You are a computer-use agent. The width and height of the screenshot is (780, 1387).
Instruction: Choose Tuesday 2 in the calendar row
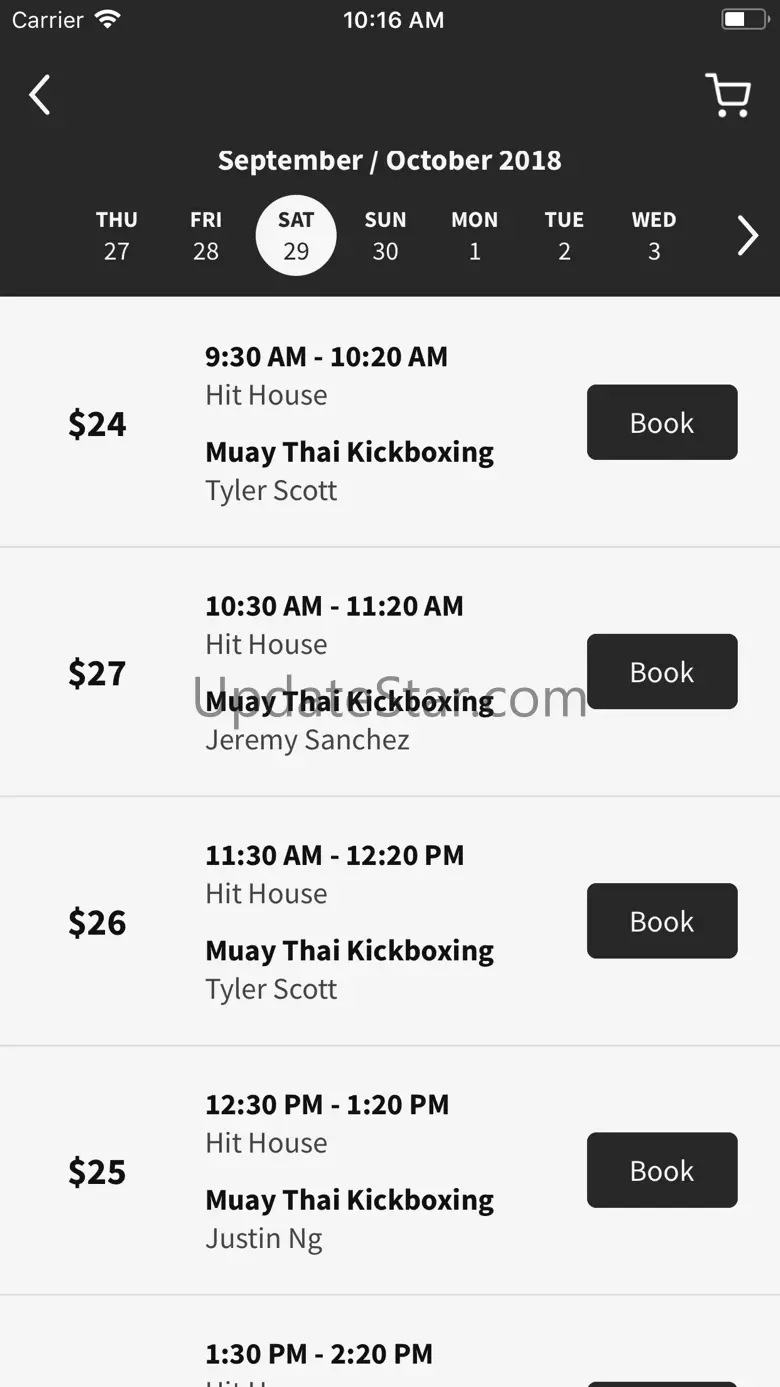point(564,236)
